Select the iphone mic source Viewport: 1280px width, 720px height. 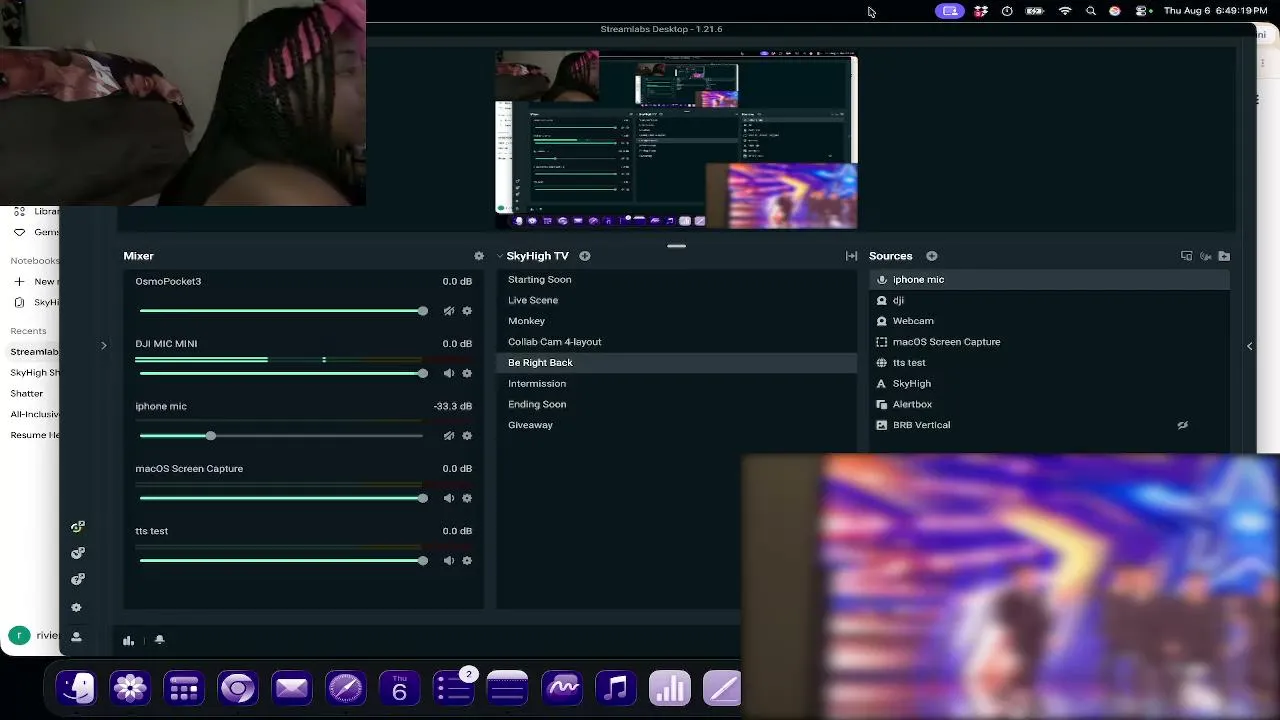[1049, 280]
